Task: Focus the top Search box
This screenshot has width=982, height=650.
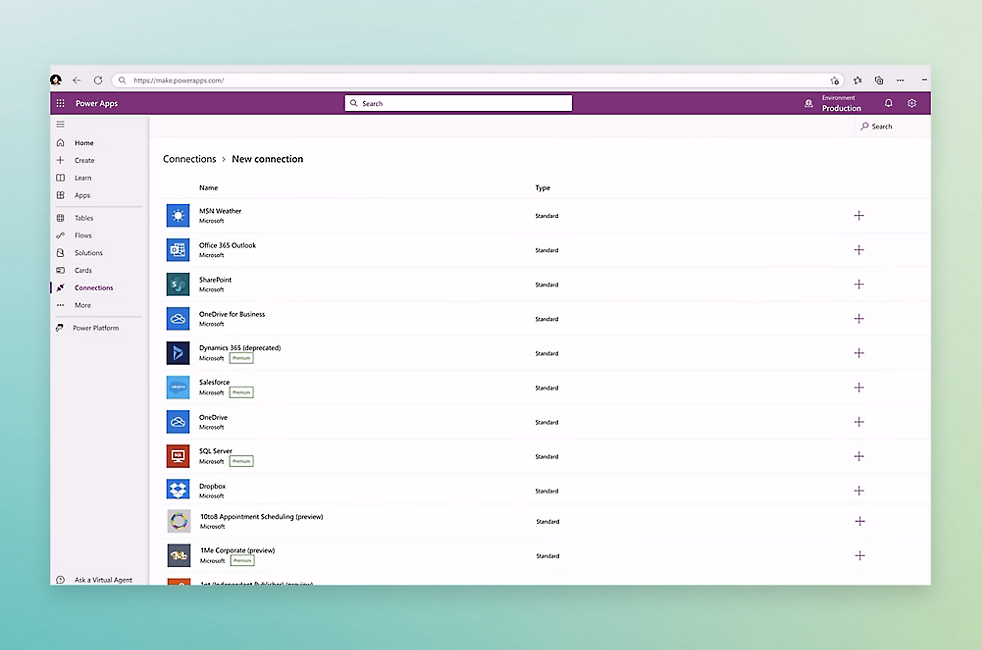Action: coord(458,103)
